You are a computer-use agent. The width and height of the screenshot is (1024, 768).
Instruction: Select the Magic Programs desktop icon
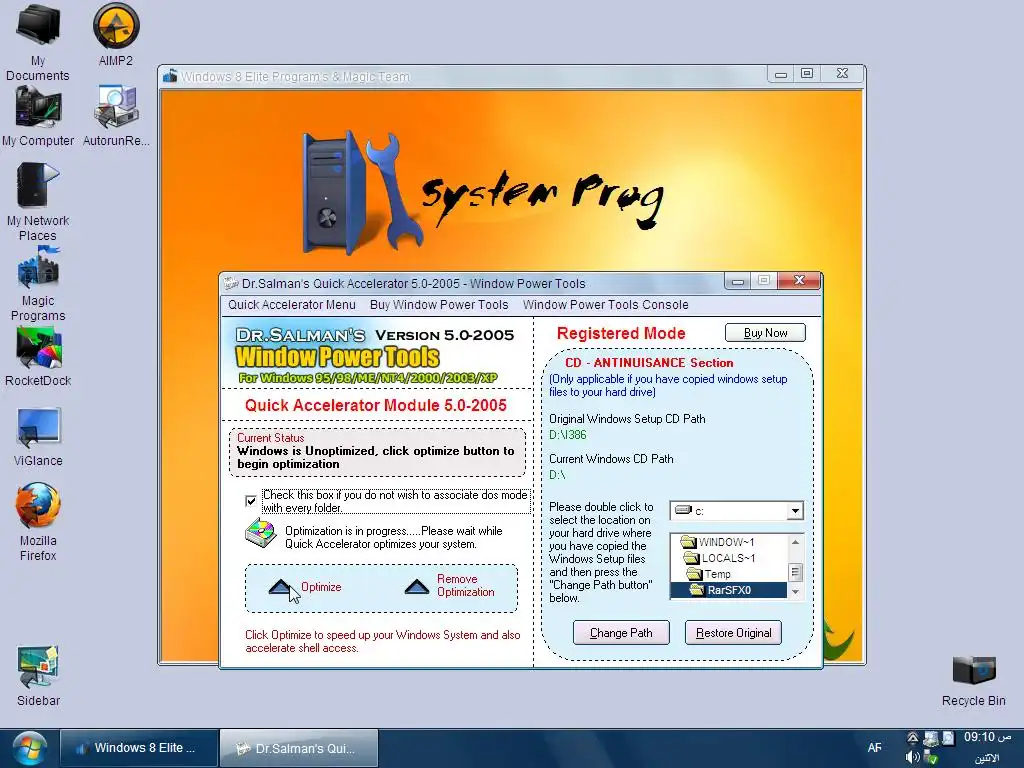(x=38, y=283)
